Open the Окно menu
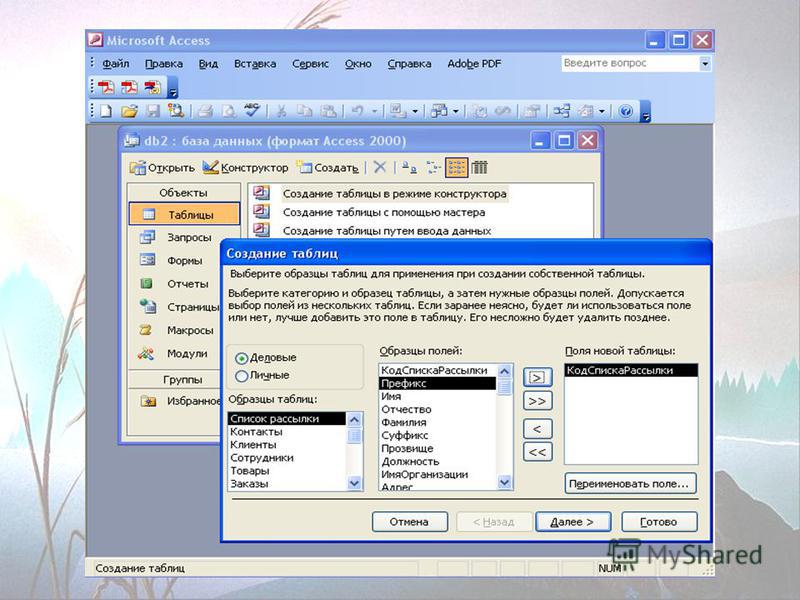This screenshot has height=600, width=800. [358, 64]
